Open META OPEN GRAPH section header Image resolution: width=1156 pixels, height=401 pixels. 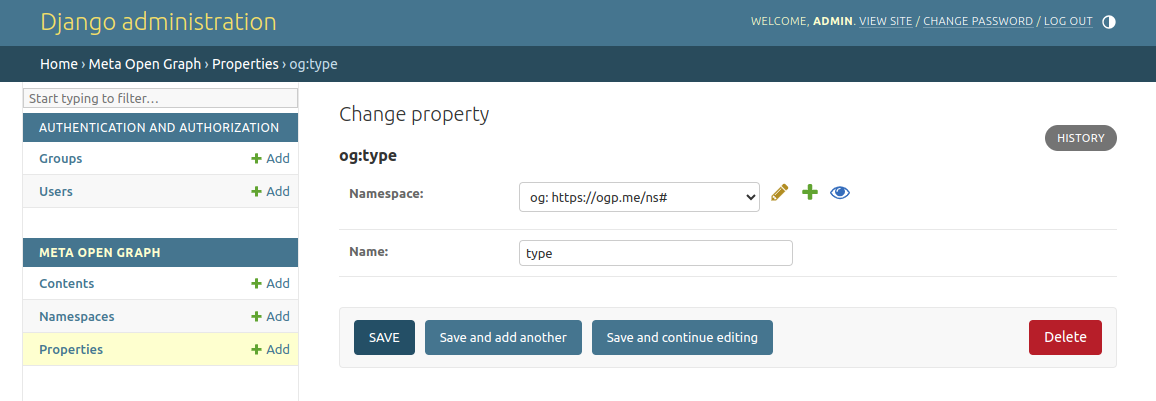pos(100,253)
